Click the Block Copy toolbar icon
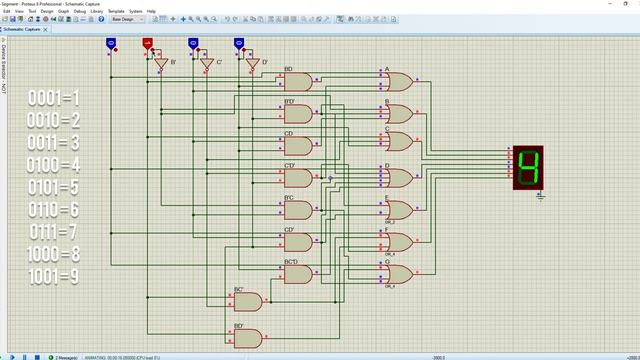The width and height of the screenshot is (640, 360). coord(271,19)
